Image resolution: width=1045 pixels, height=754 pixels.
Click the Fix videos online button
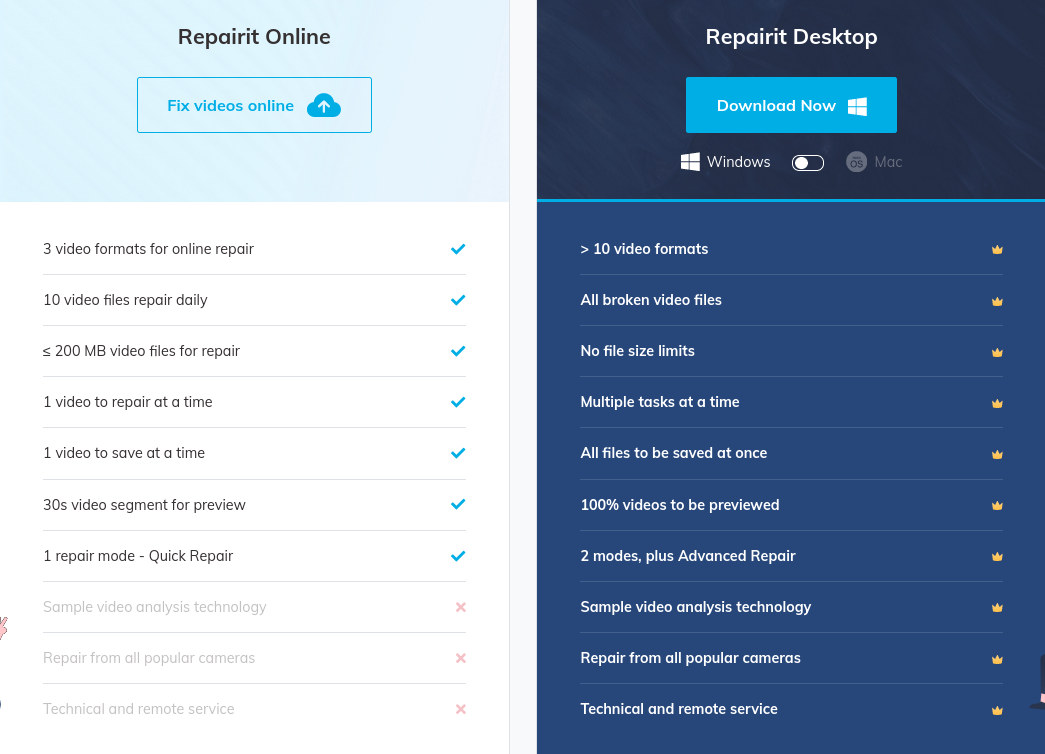(254, 105)
